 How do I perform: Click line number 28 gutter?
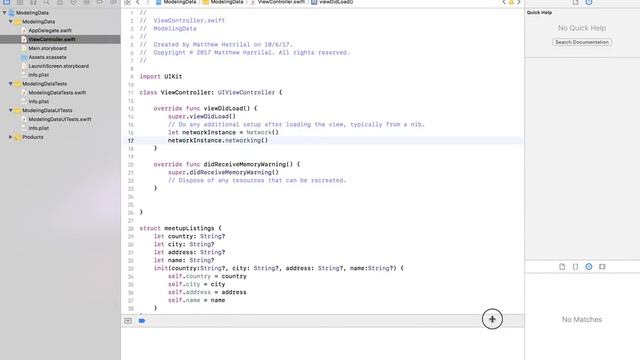click(131, 229)
